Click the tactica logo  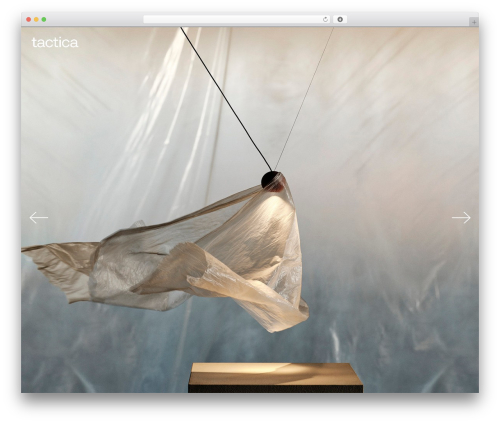coord(55,43)
